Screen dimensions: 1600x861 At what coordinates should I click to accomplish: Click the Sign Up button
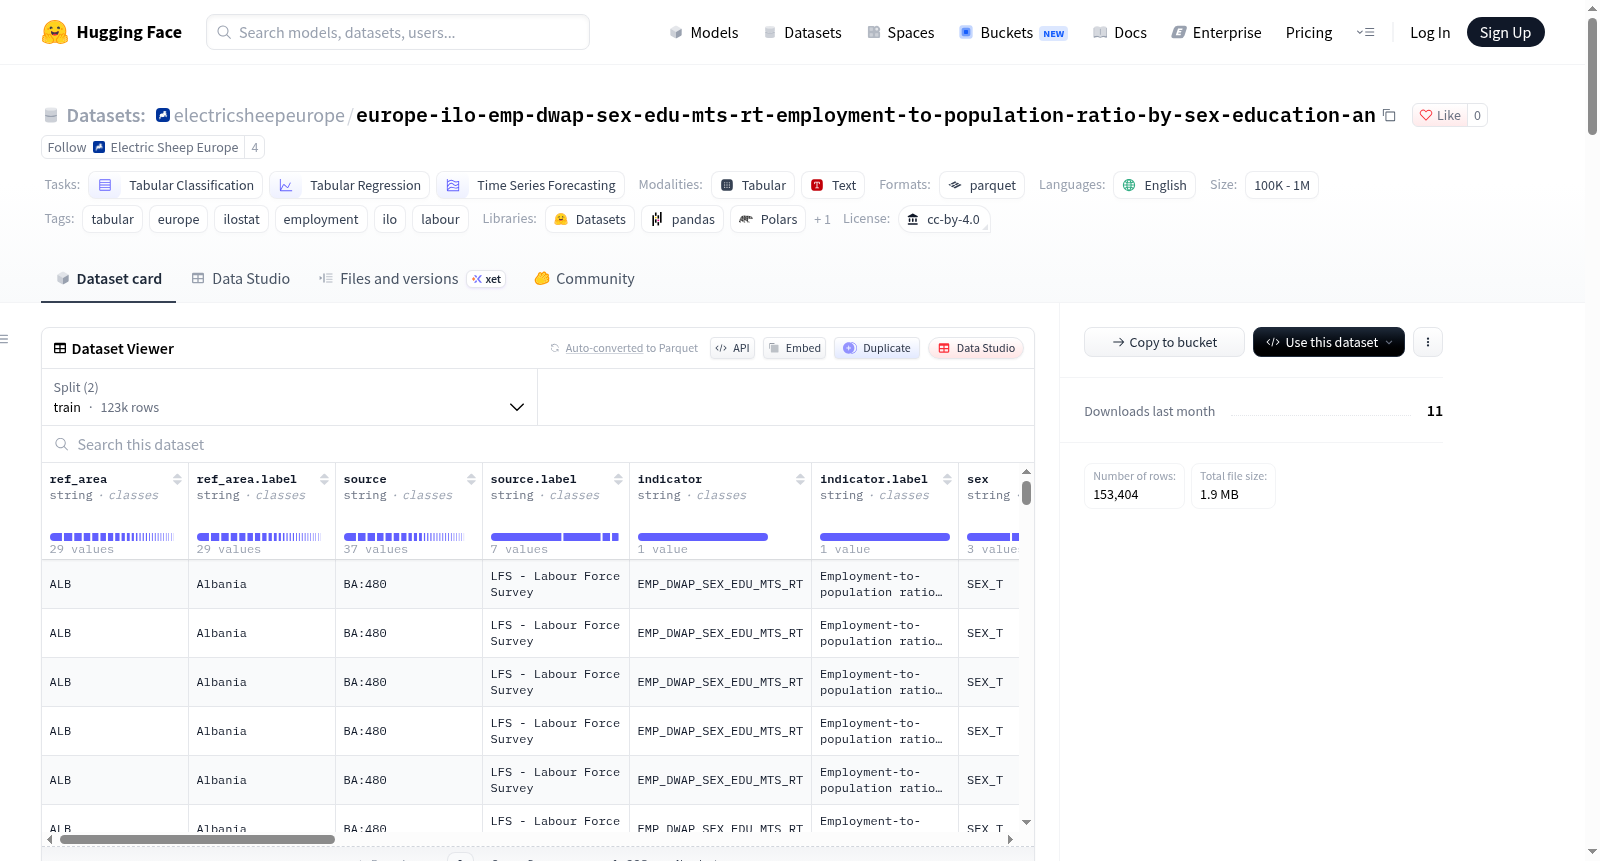click(x=1505, y=32)
